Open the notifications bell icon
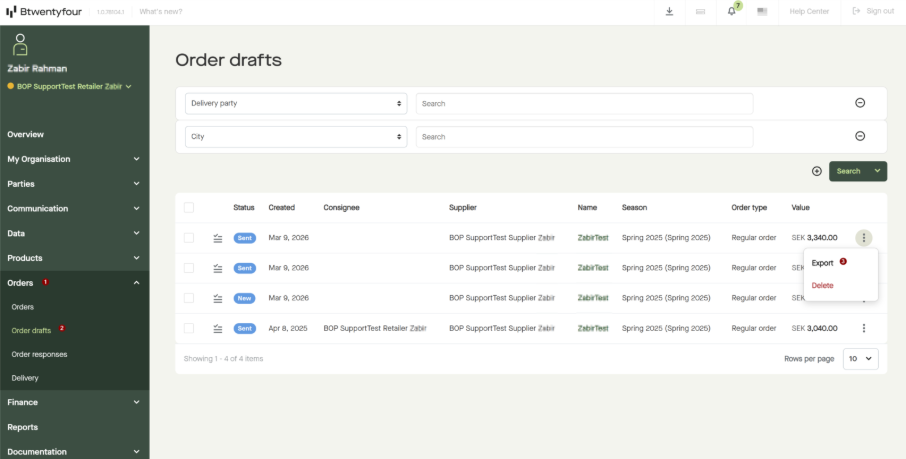906x459 pixels. point(731,12)
